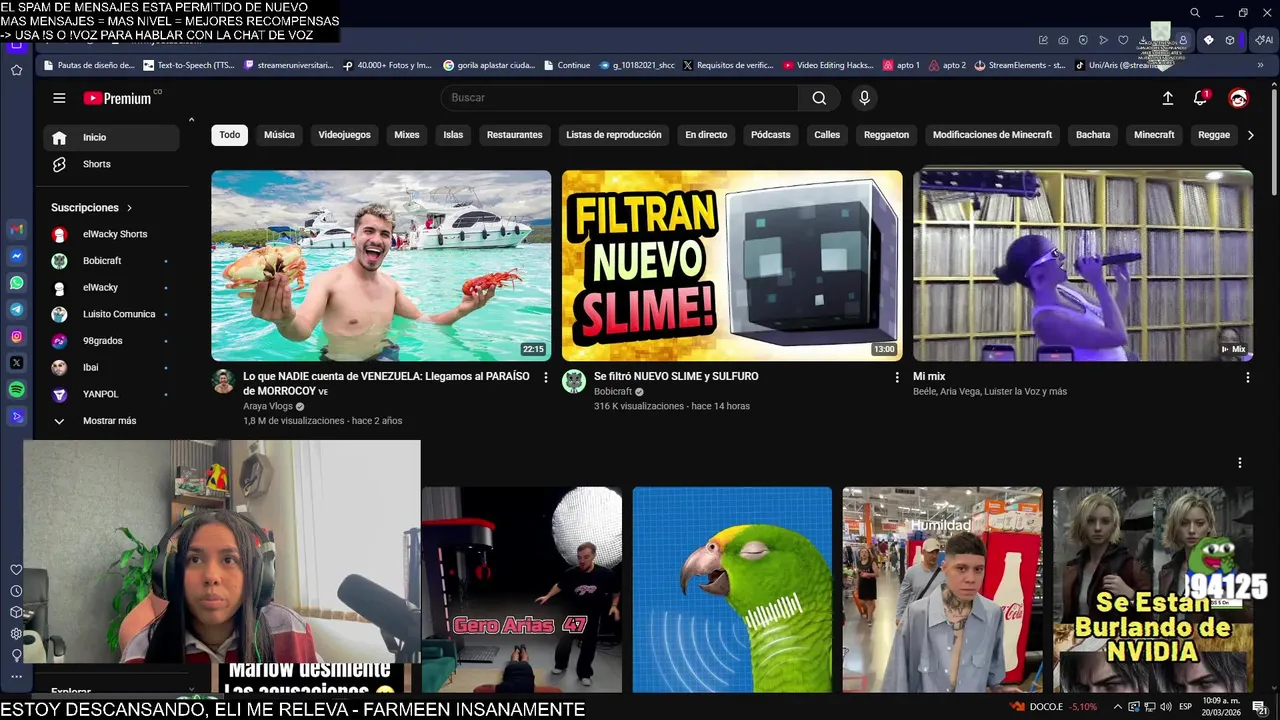Select the Pódcasts filter chip
Screen dimensions: 1280x720
click(x=770, y=135)
